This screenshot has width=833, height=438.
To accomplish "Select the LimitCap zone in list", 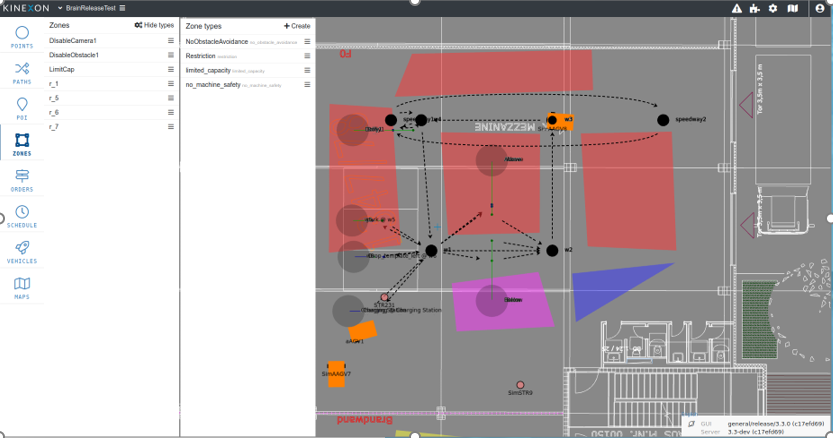I will point(62,69).
